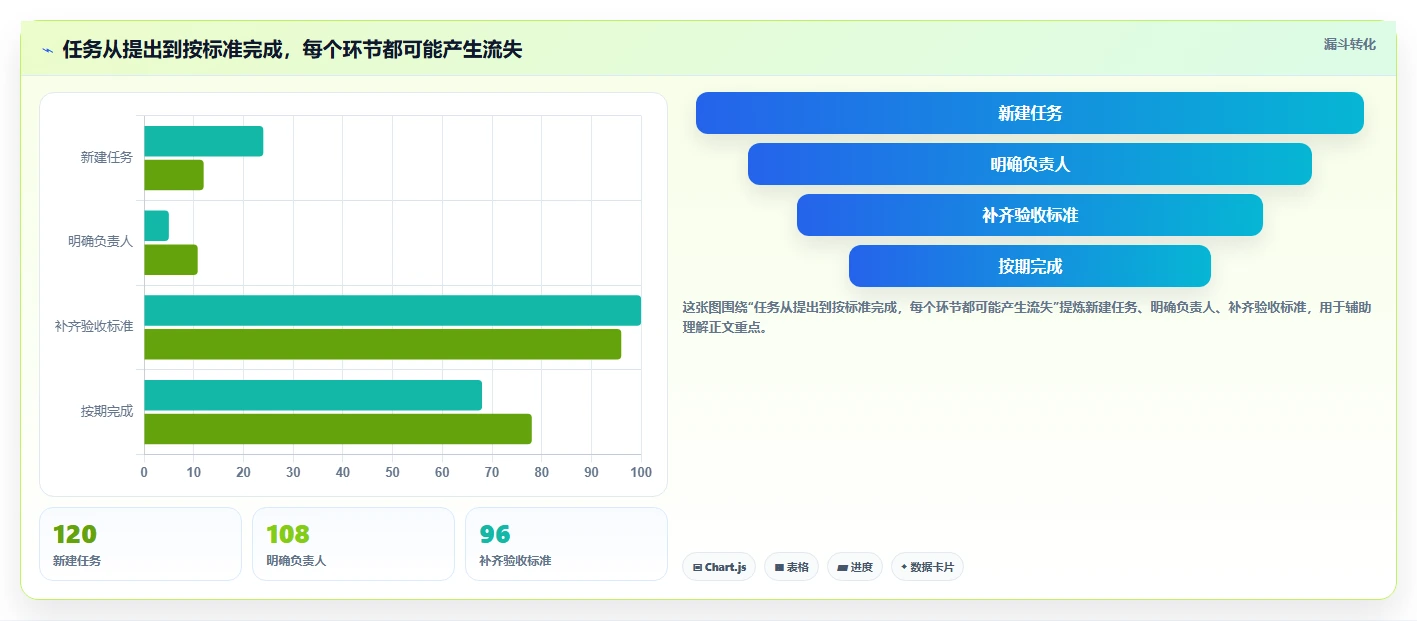This screenshot has height=621, width=1417.
Task: Select the 新建任务 funnel stage
Action: pyautogui.click(x=1030, y=113)
